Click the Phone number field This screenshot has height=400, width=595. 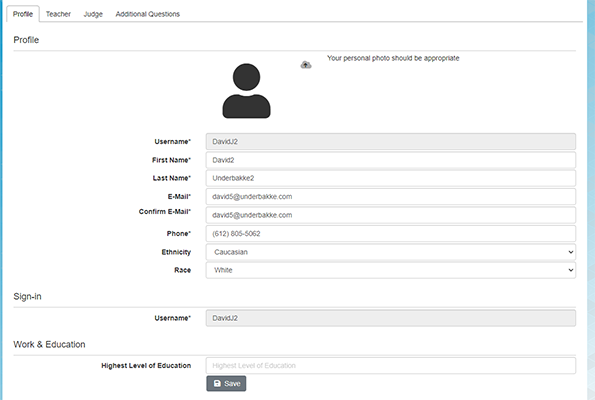click(390, 234)
